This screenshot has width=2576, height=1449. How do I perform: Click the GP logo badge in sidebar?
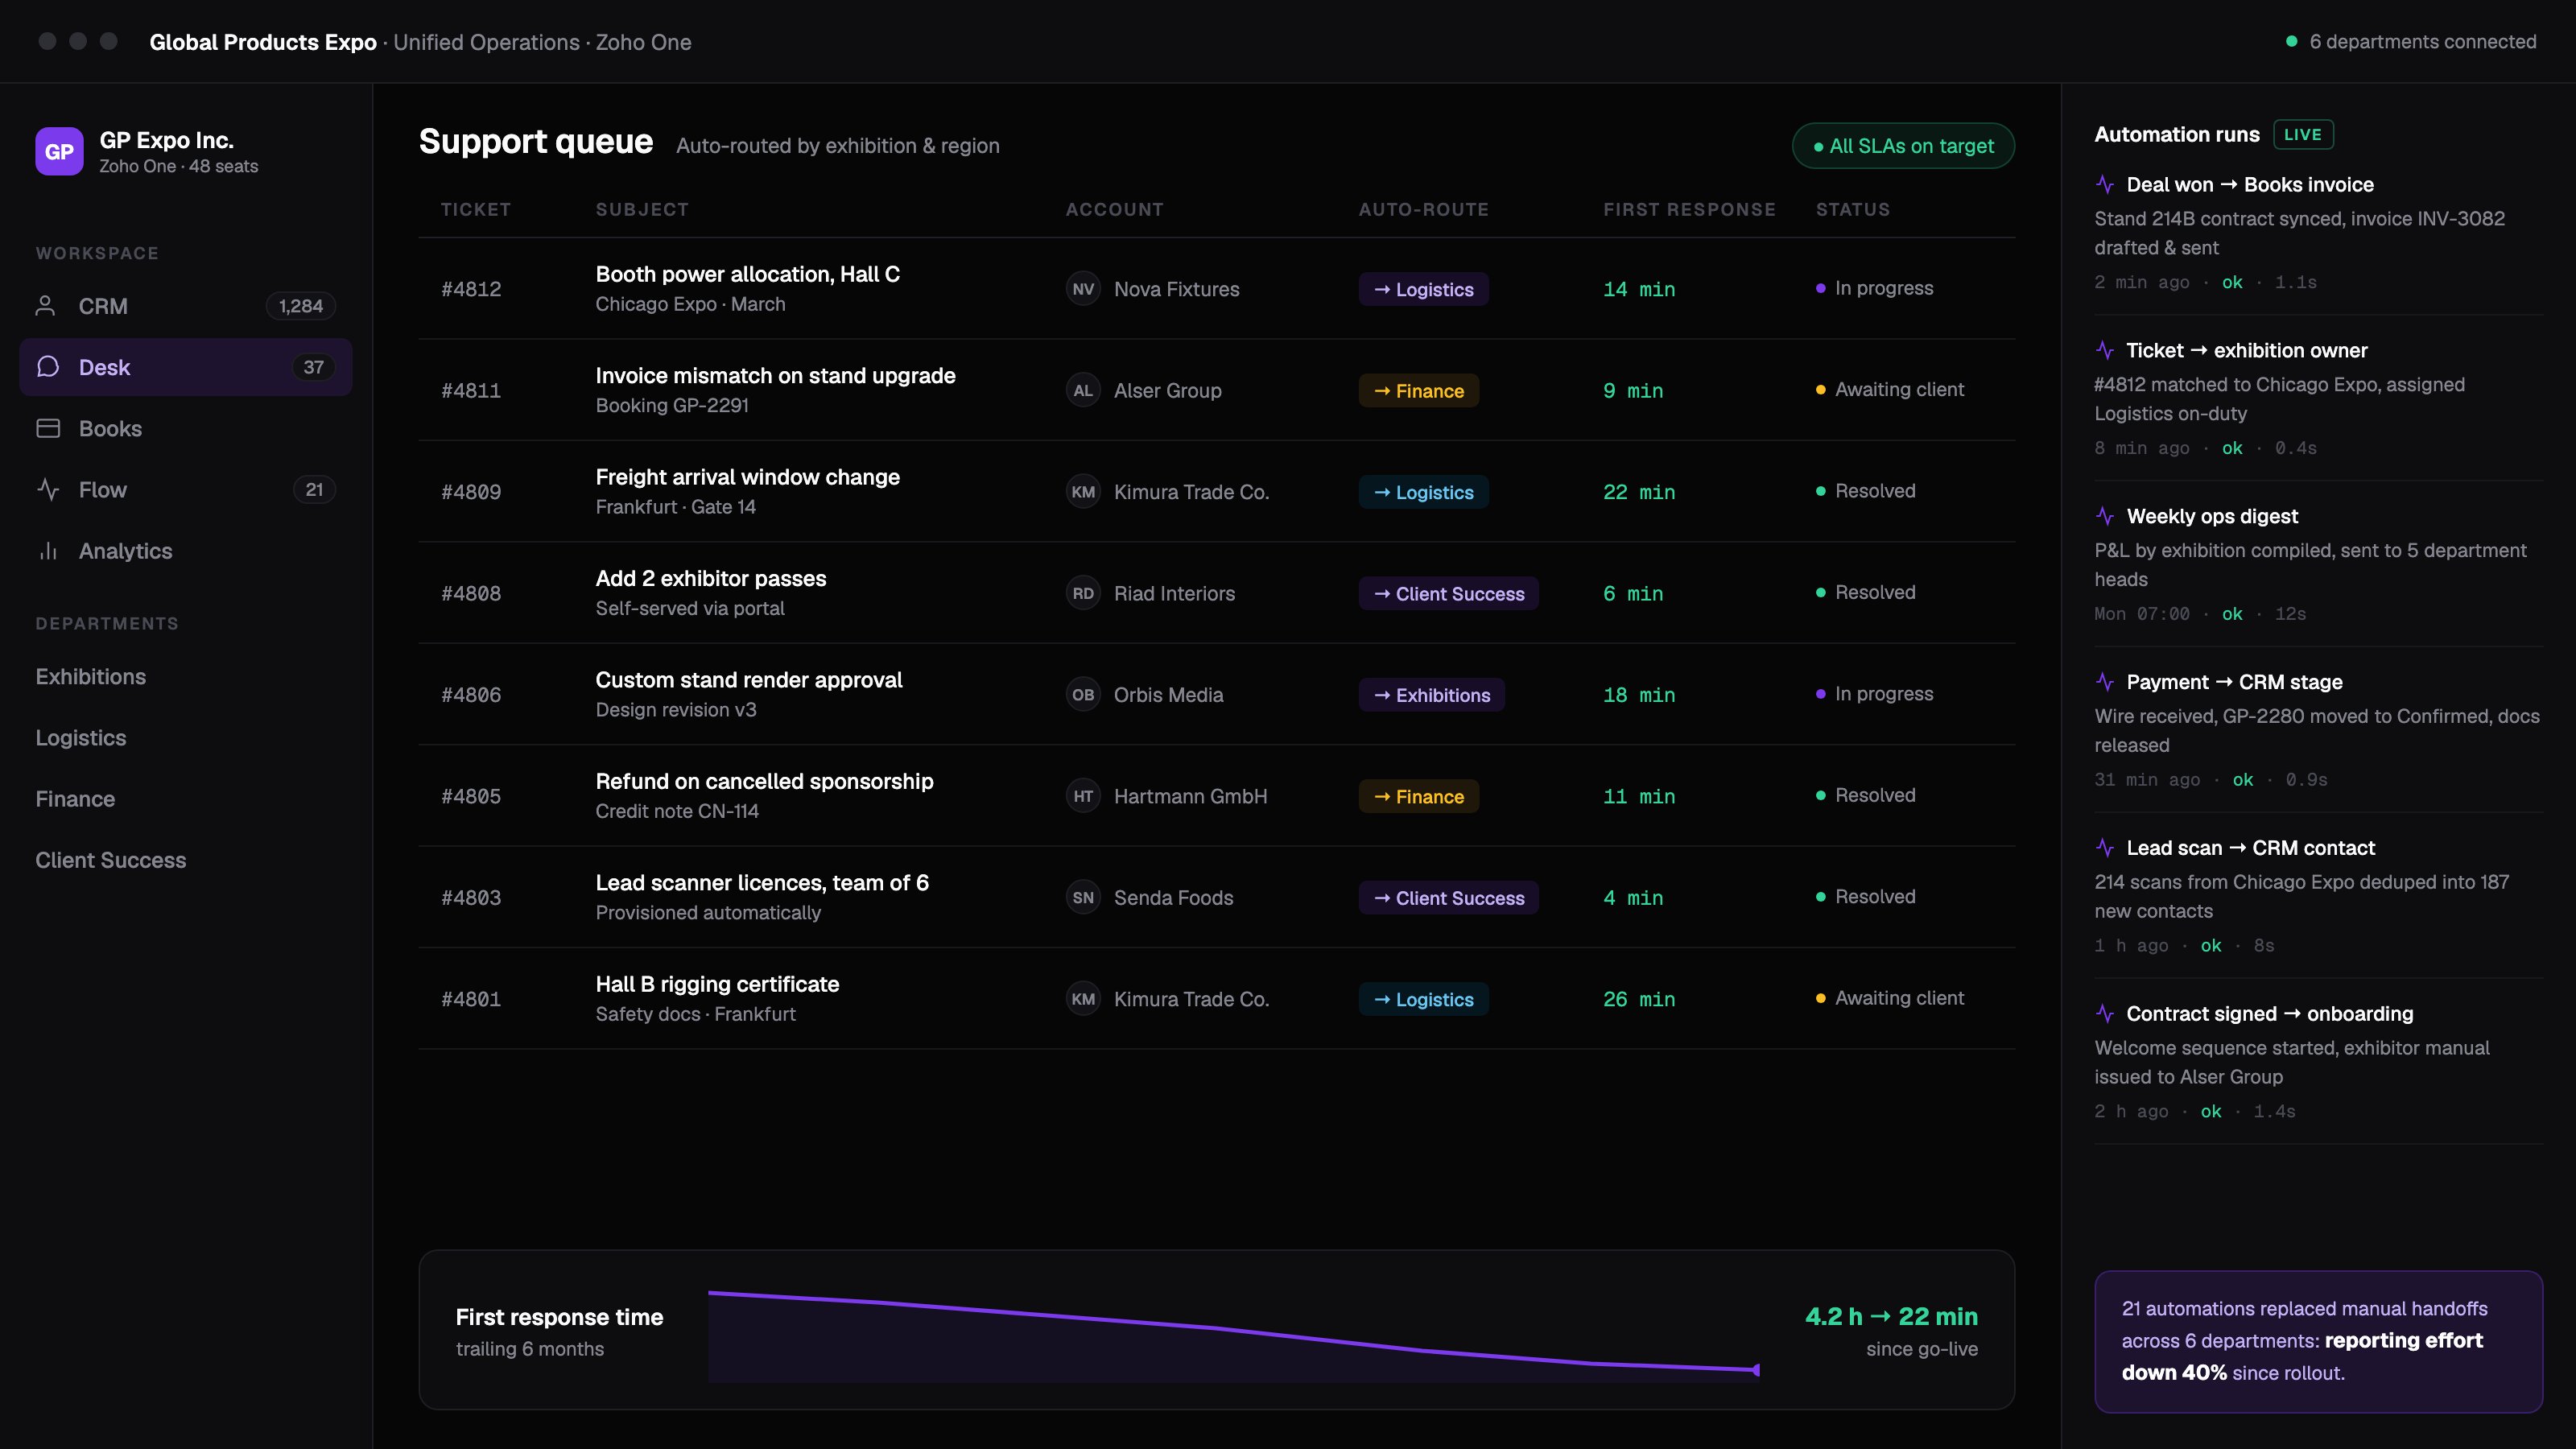(x=59, y=151)
